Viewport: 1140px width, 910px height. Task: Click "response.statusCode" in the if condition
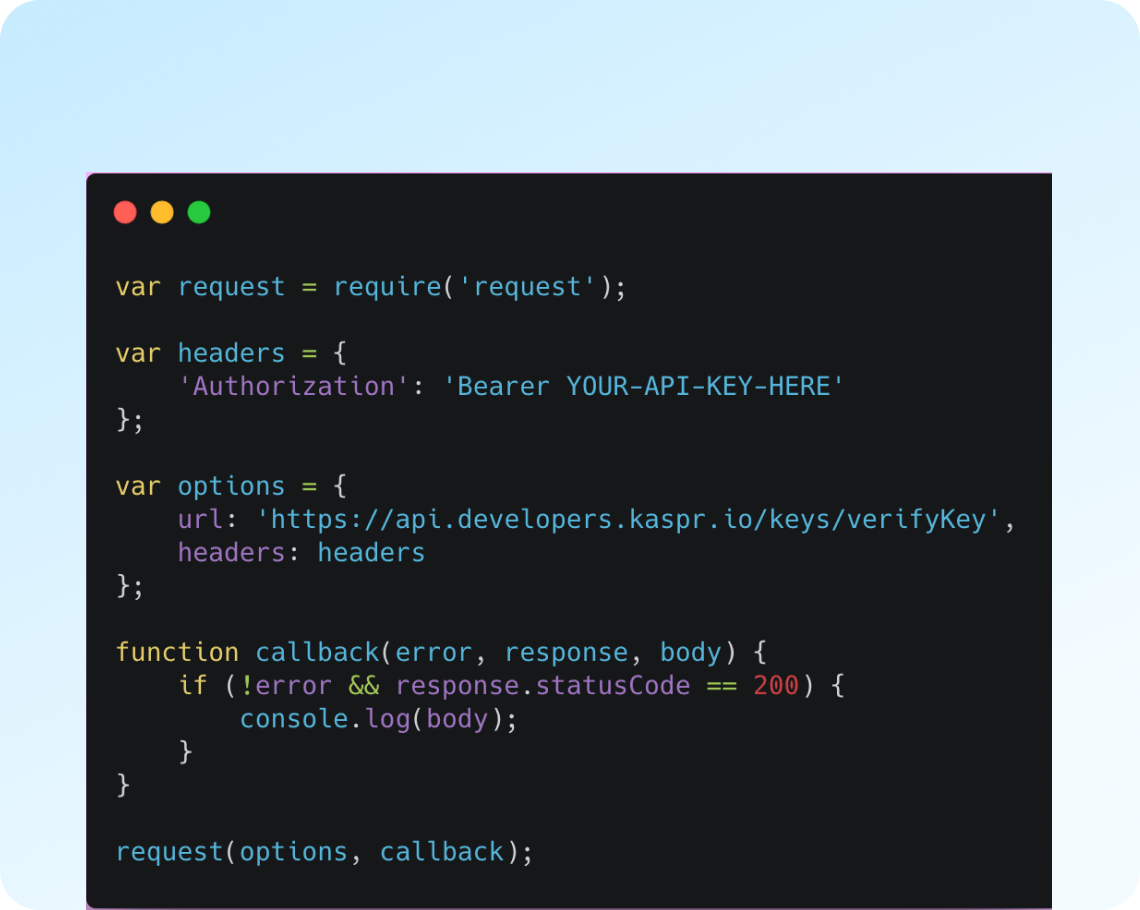543,685
